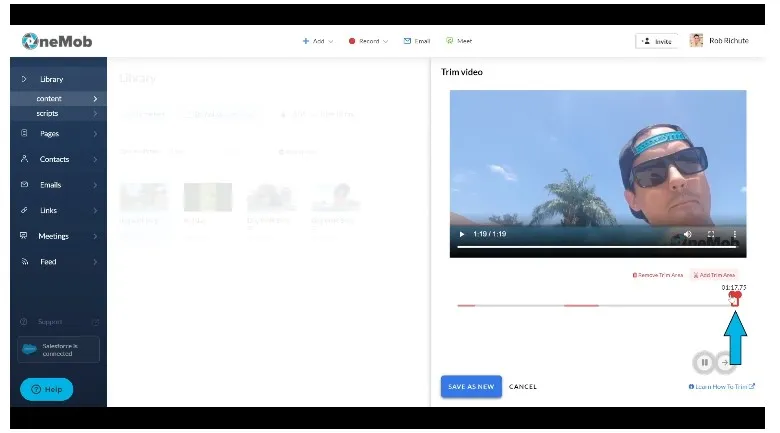Click the first blurred library video thumbnail

click(x=144, y=197)
